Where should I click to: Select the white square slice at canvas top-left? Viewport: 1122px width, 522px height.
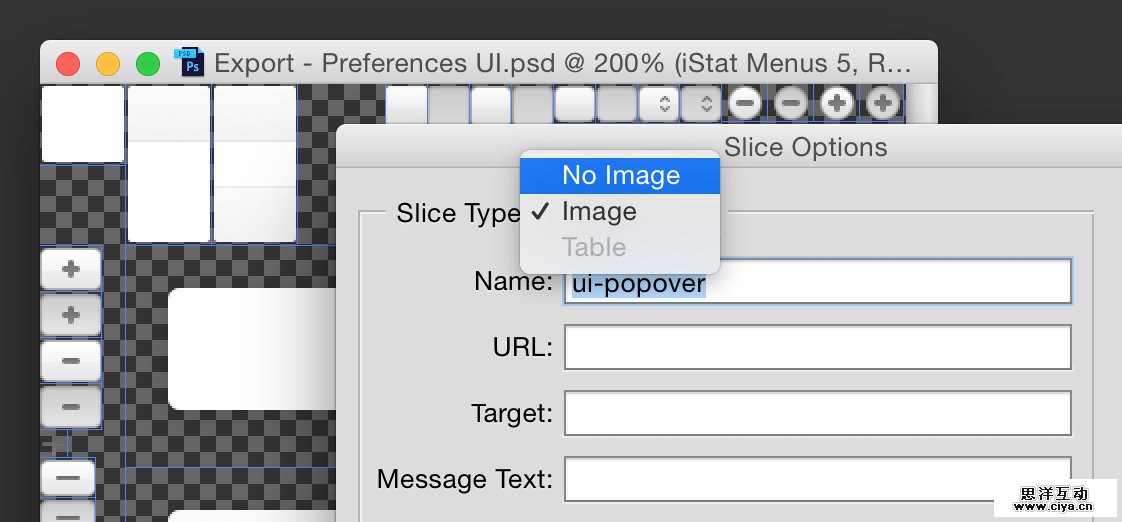pos(82,124)
